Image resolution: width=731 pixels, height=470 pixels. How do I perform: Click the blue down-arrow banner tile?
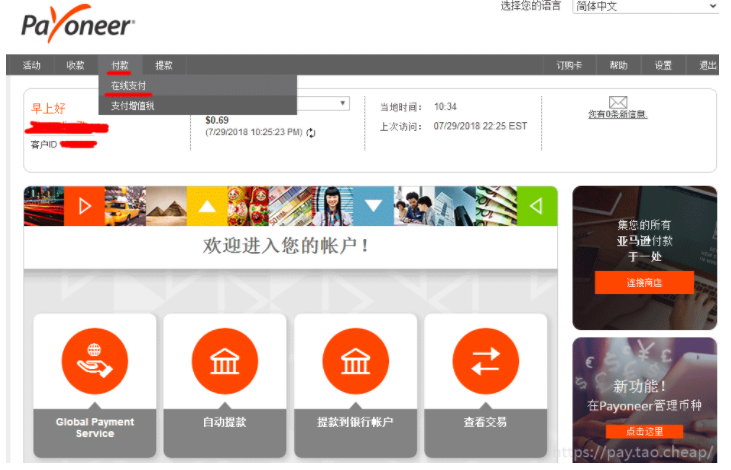point(373,206)
